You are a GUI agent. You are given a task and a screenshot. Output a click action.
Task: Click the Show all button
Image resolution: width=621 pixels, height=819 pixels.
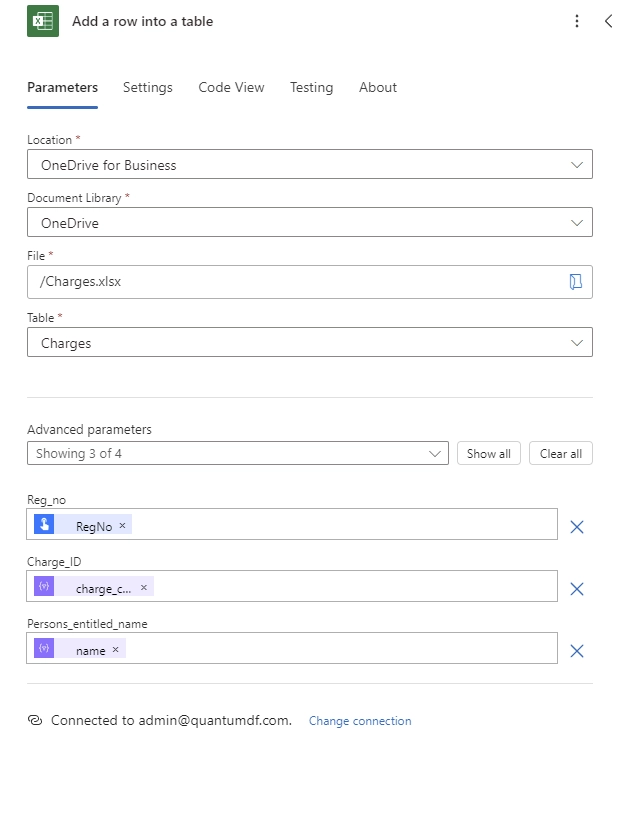click(x=488, y=453)
